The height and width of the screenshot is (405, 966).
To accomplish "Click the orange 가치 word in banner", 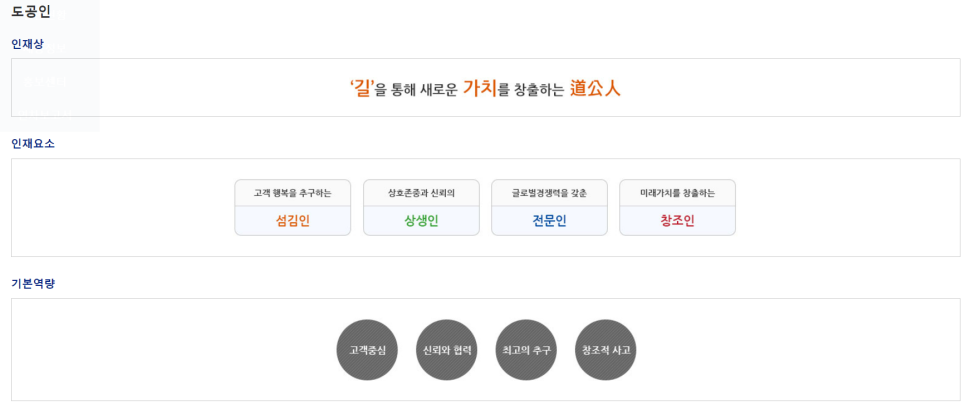I will pyautogui.click(x=479, y=88).
